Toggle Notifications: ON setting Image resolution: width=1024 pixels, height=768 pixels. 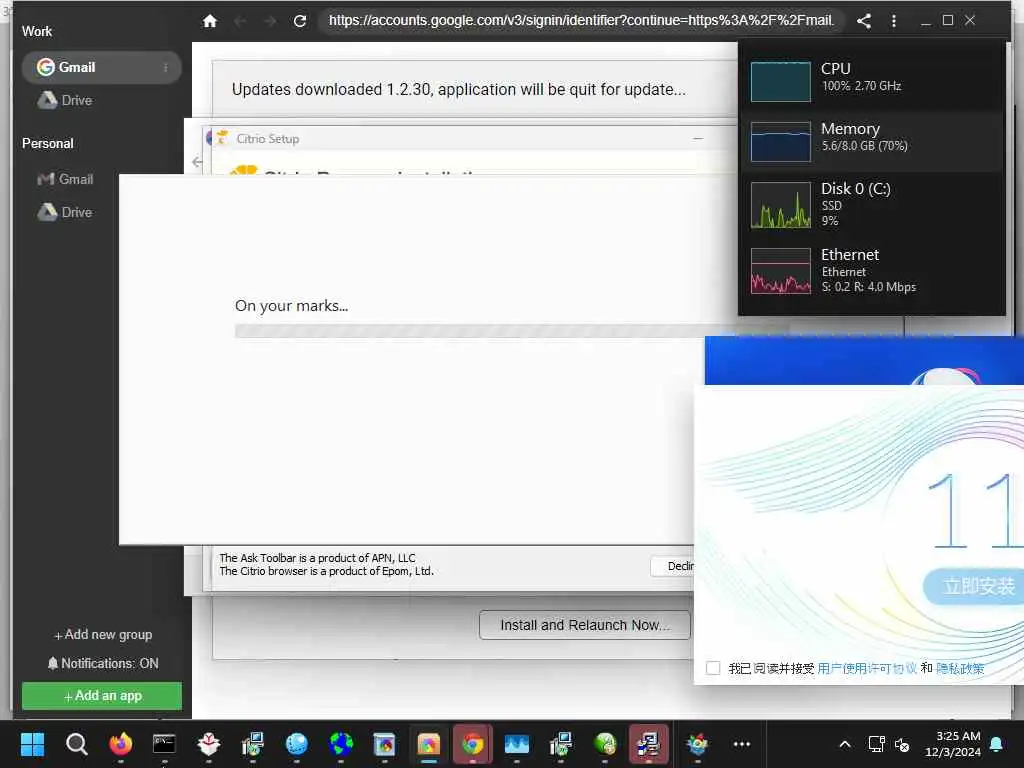103,664
